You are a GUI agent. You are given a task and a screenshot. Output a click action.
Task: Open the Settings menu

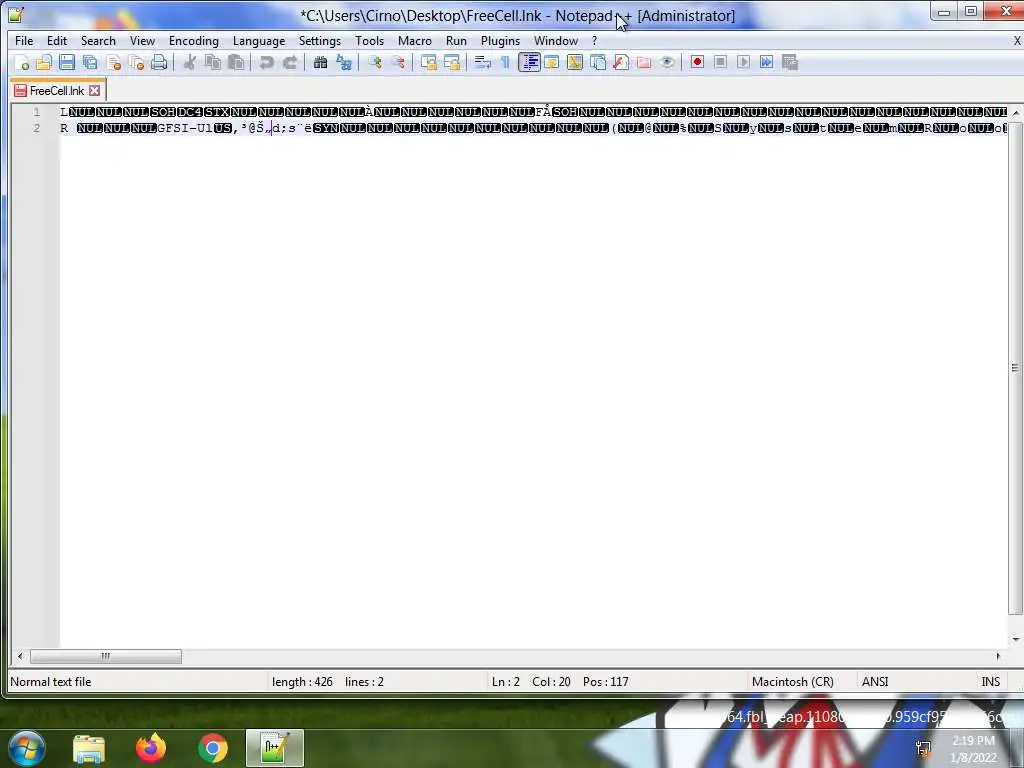click(319, 40)
